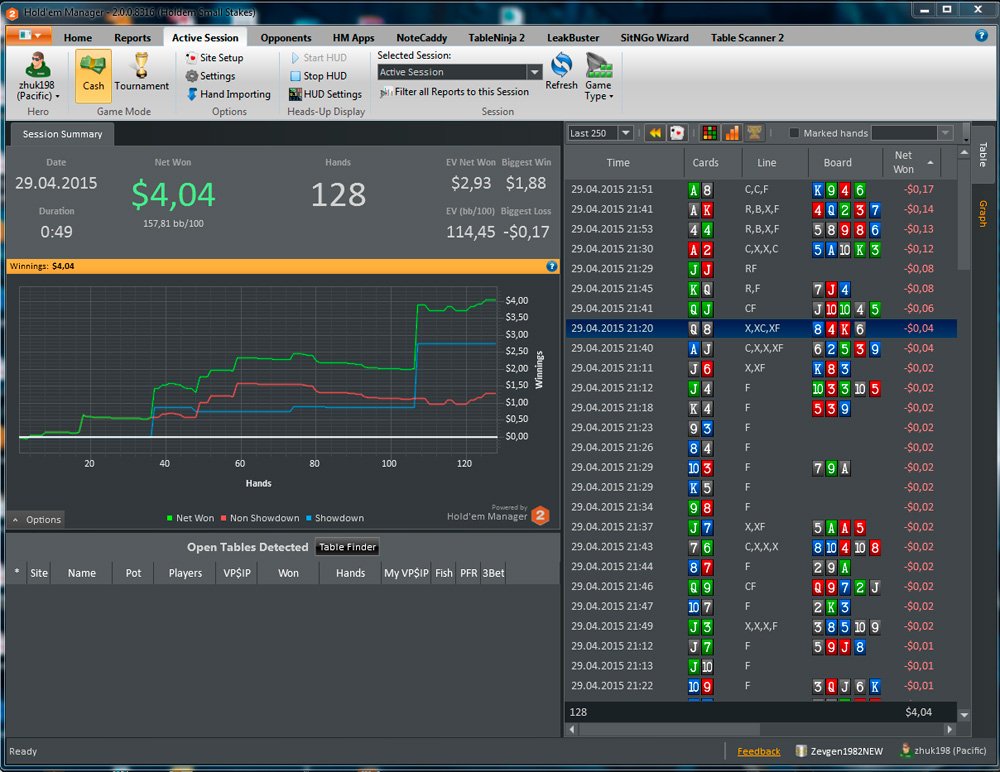Sort hands by Time column header
1000x772 pixels.
617,163
